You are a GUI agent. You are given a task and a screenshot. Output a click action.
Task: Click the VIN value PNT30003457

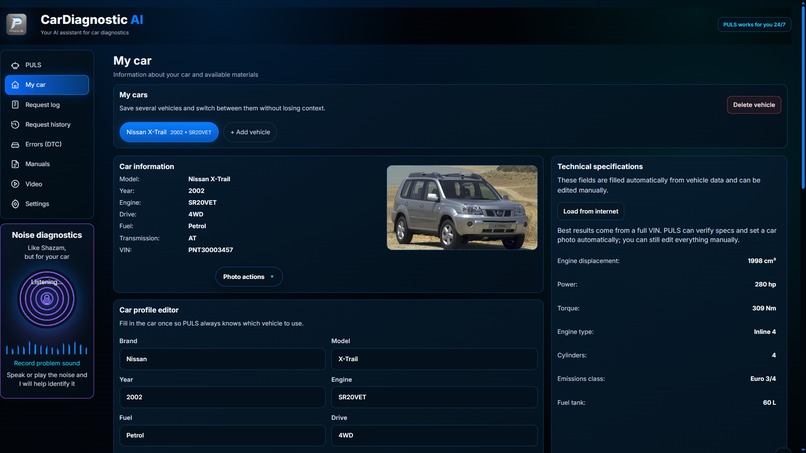point(210,250)
